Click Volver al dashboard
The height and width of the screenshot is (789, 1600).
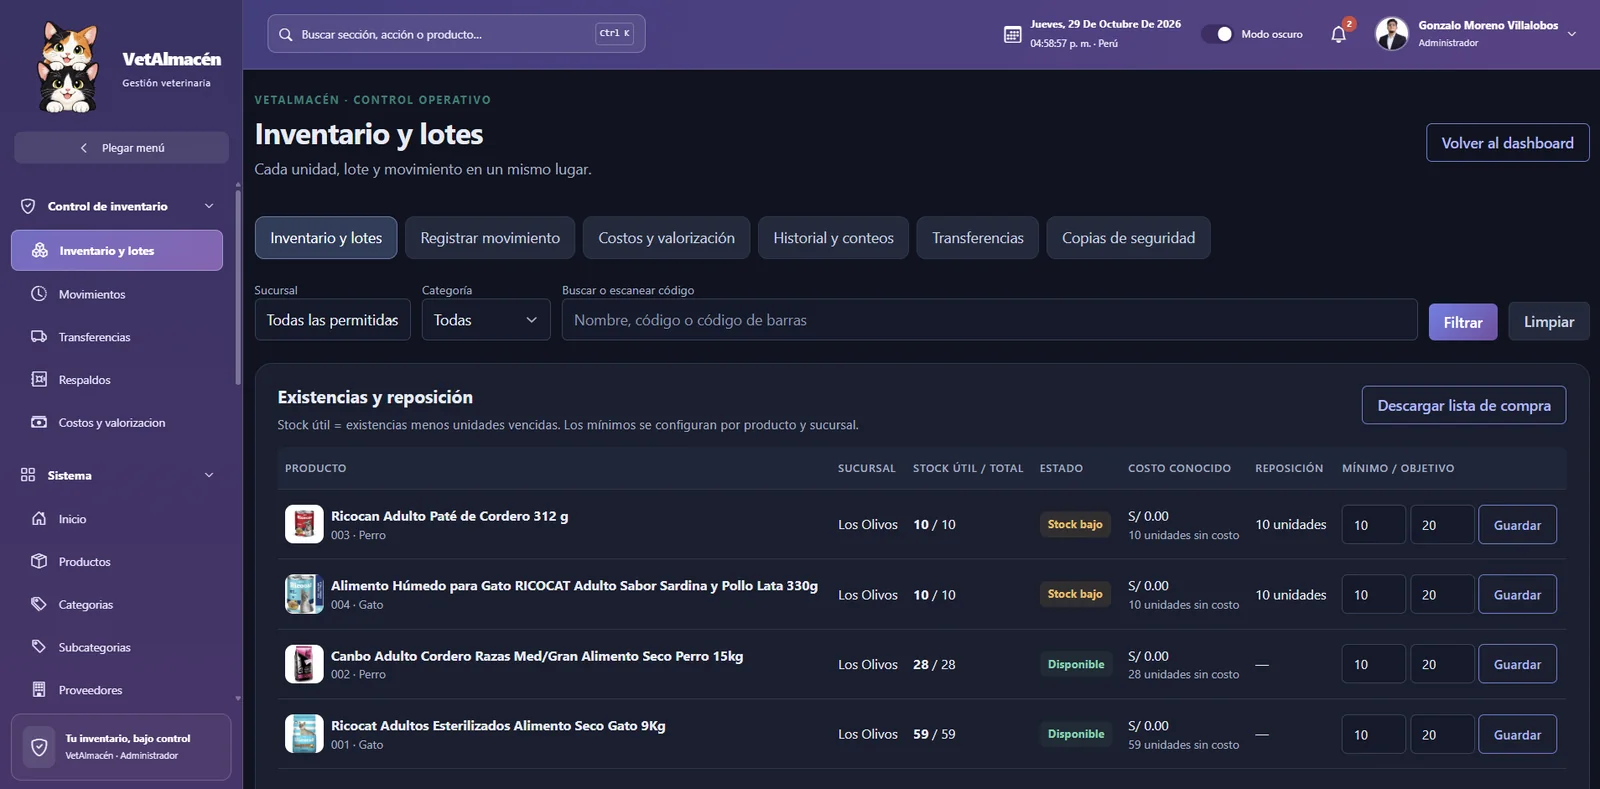[1508, 143]
